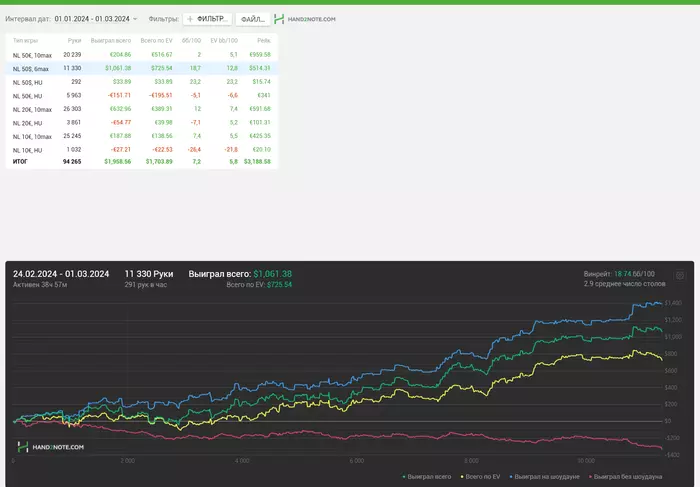700x487 pixels.
Task: Click the -€27.21 loss cell
Action: coord(121,150)
